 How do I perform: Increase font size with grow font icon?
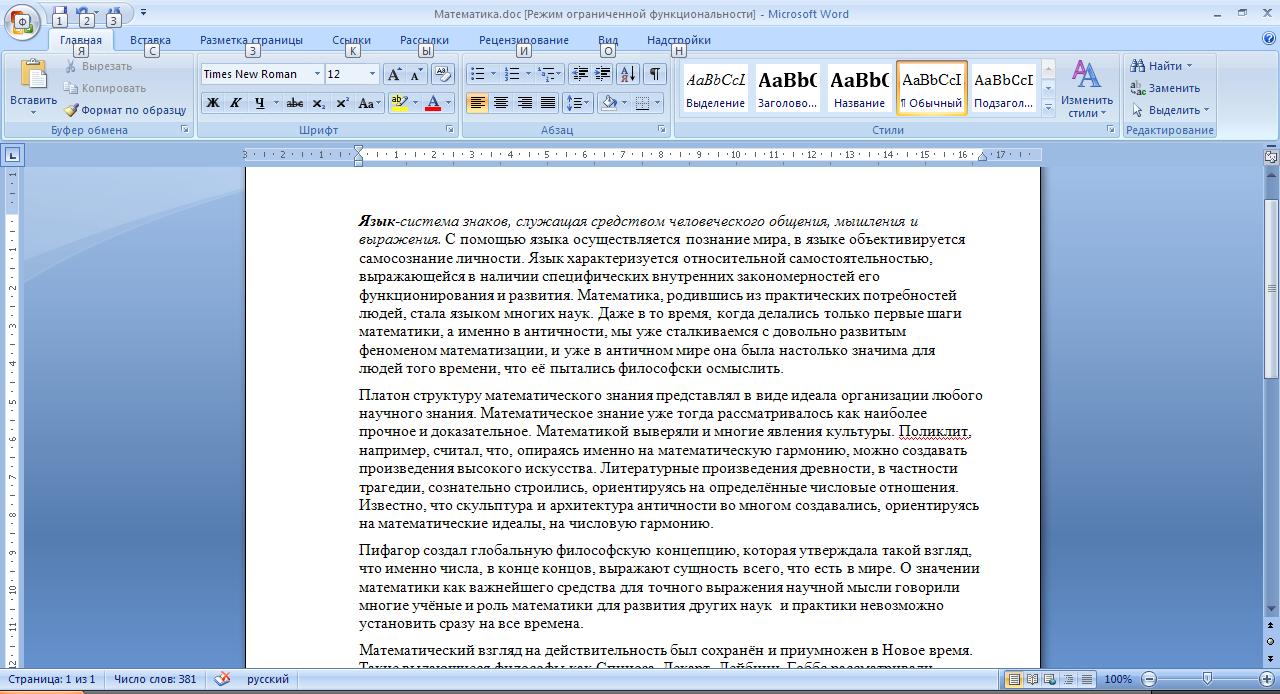[x=394, y=74]
